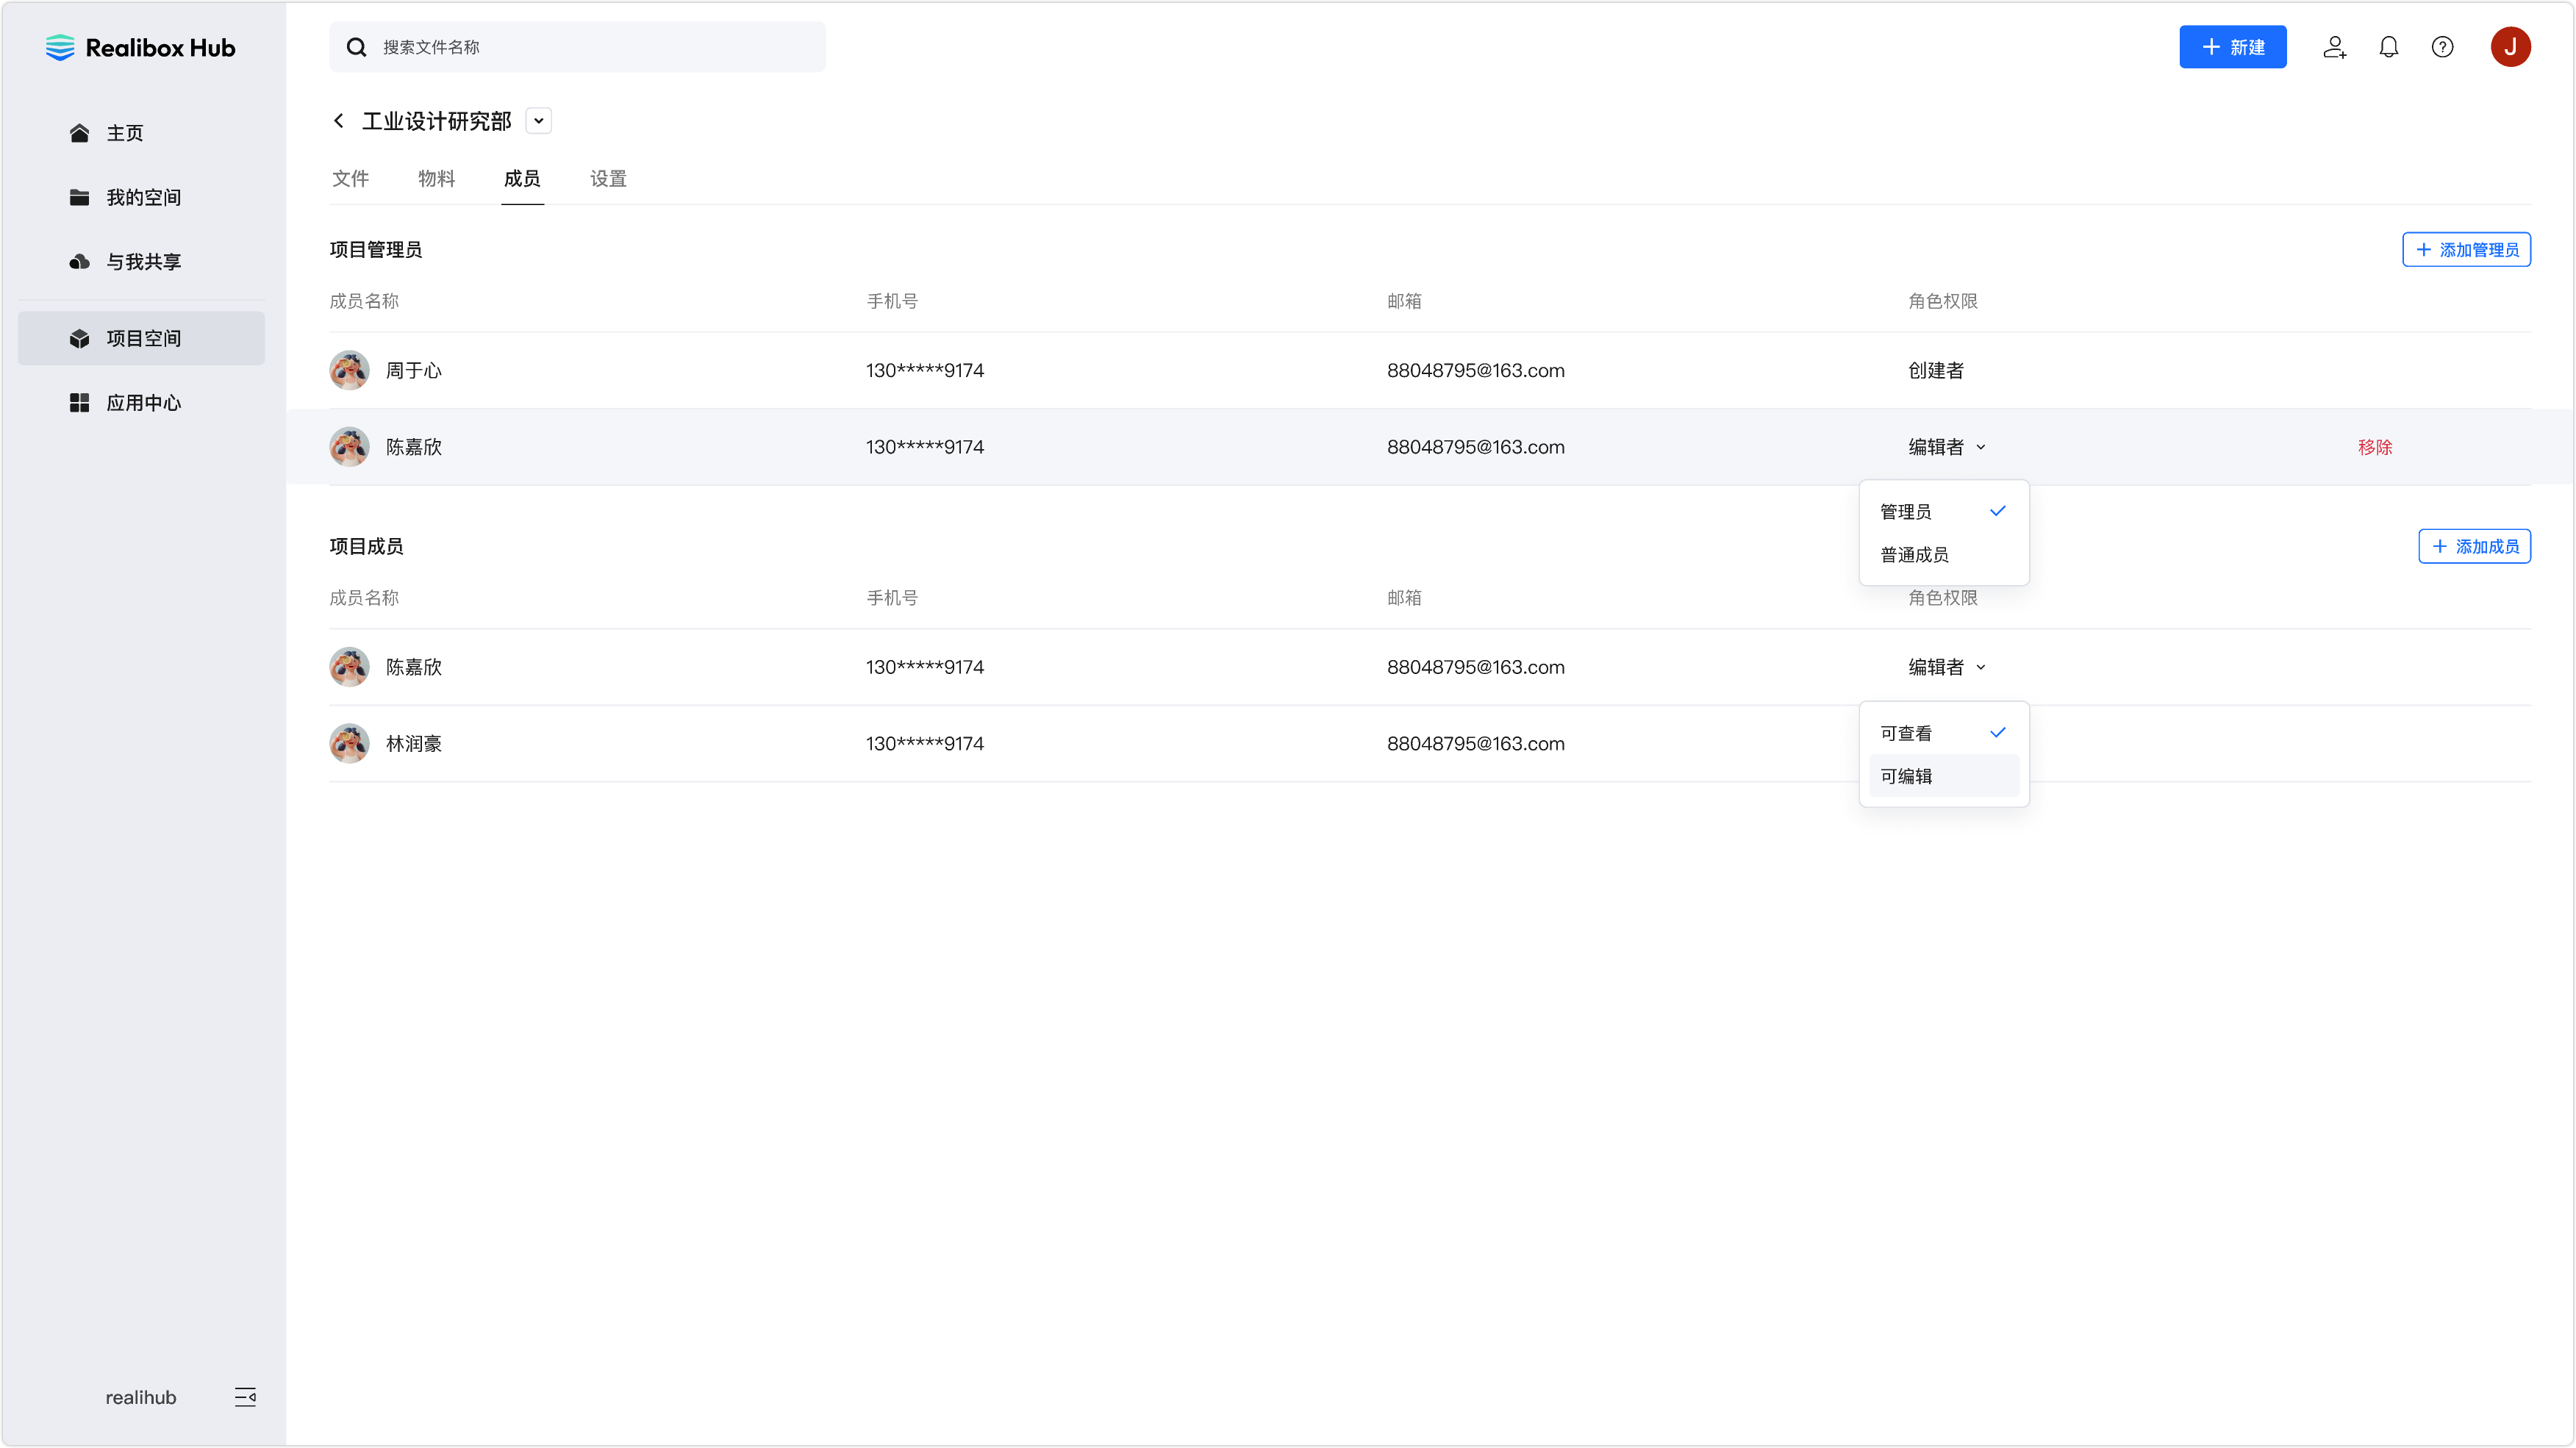The width and height of the screenshot is (2576, 1448).
Task: Click 林润豪 phone number 130*****9174
Action: tap(925, 744)
